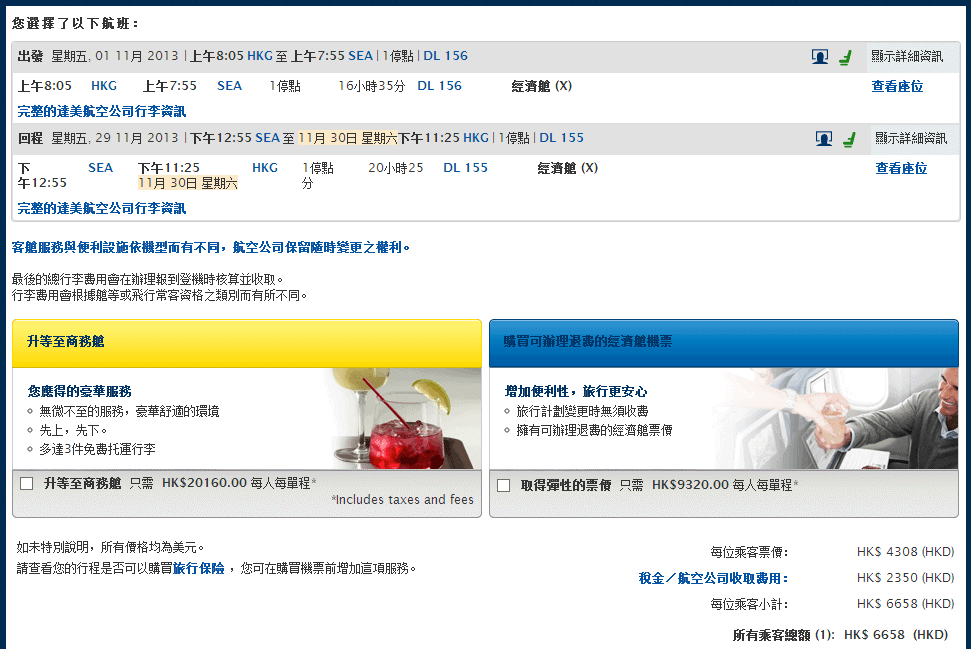Open baggage info link under departure flight
The image size is (971, 649).
pos(102,112)
